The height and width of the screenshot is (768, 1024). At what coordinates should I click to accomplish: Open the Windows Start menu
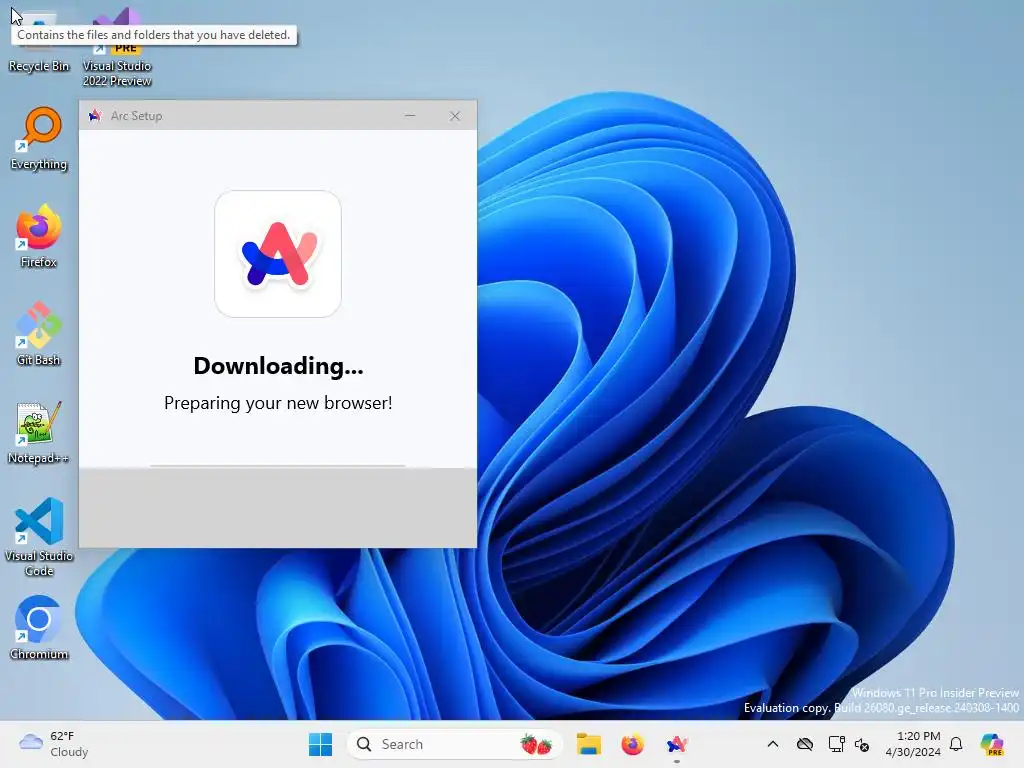pyautogui.click(x=320, y=744)
